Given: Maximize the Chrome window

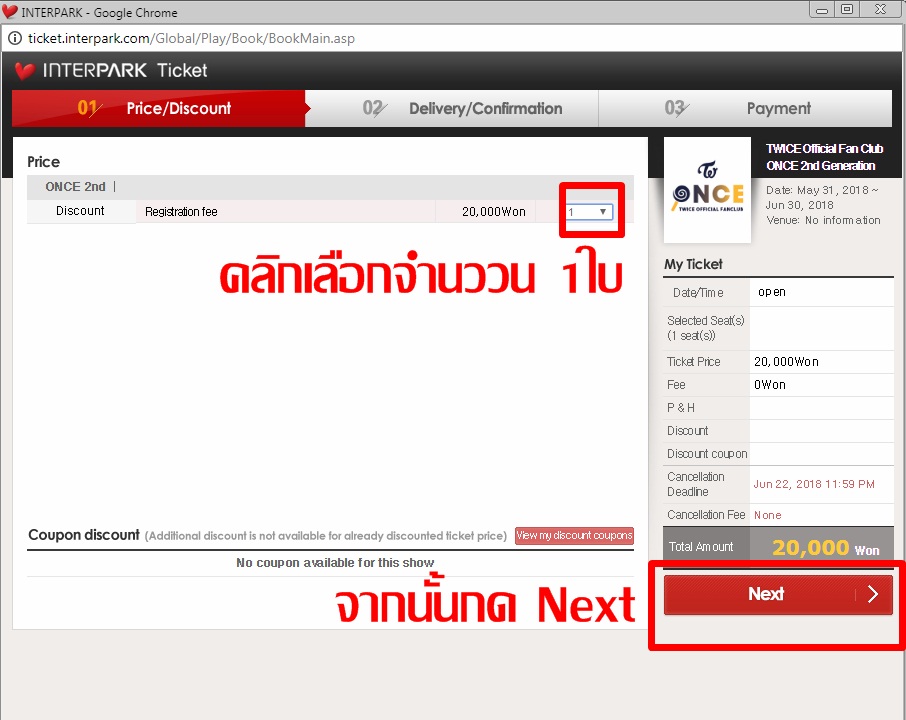Looking at the screenshot, I should [x=847, y=10].
